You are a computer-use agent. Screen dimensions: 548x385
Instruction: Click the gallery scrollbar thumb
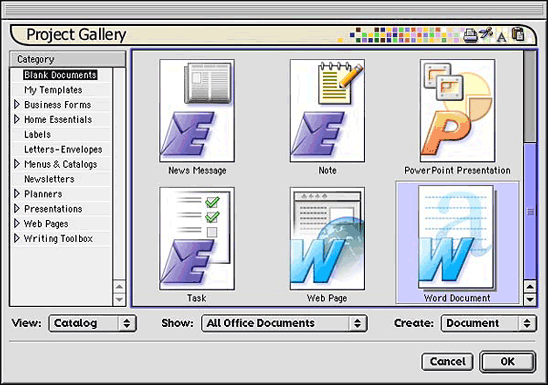tap(530, 212)
